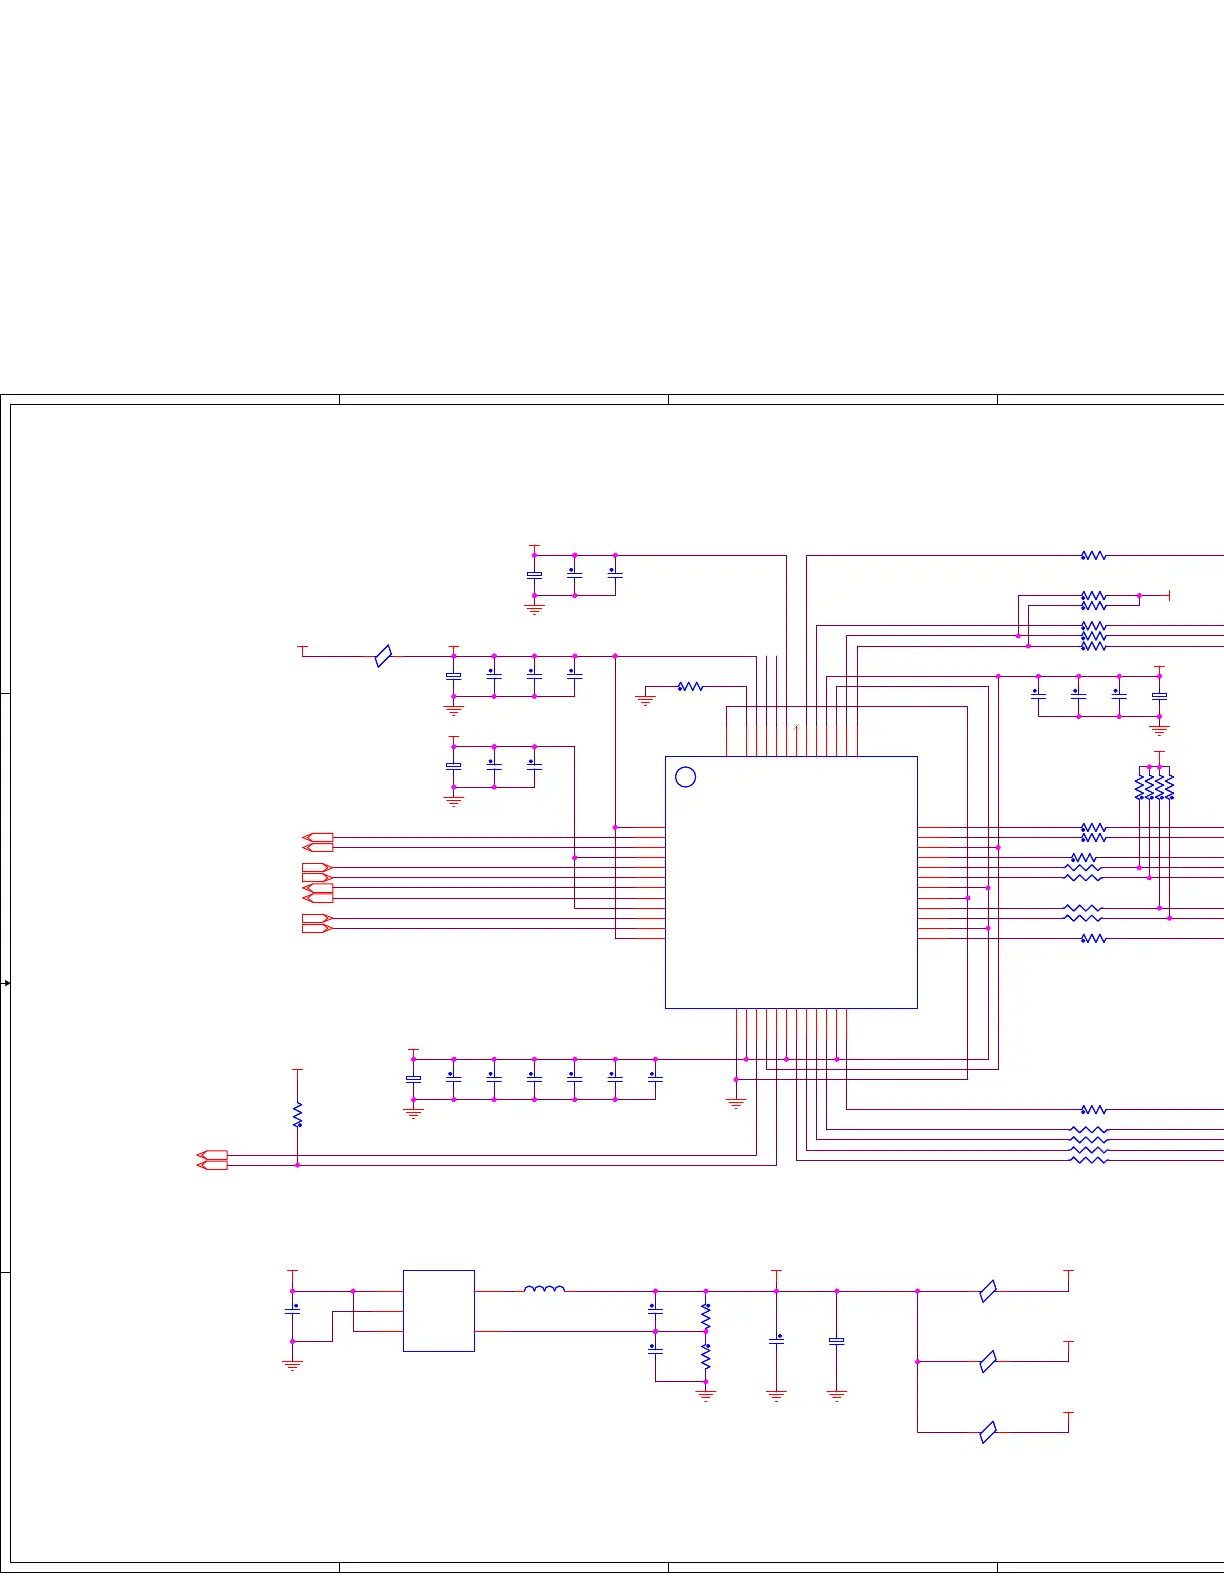This screenshot has width=1224, height=1584.
Task: Select the large square IC body
Action: click(x=791, y=882)
